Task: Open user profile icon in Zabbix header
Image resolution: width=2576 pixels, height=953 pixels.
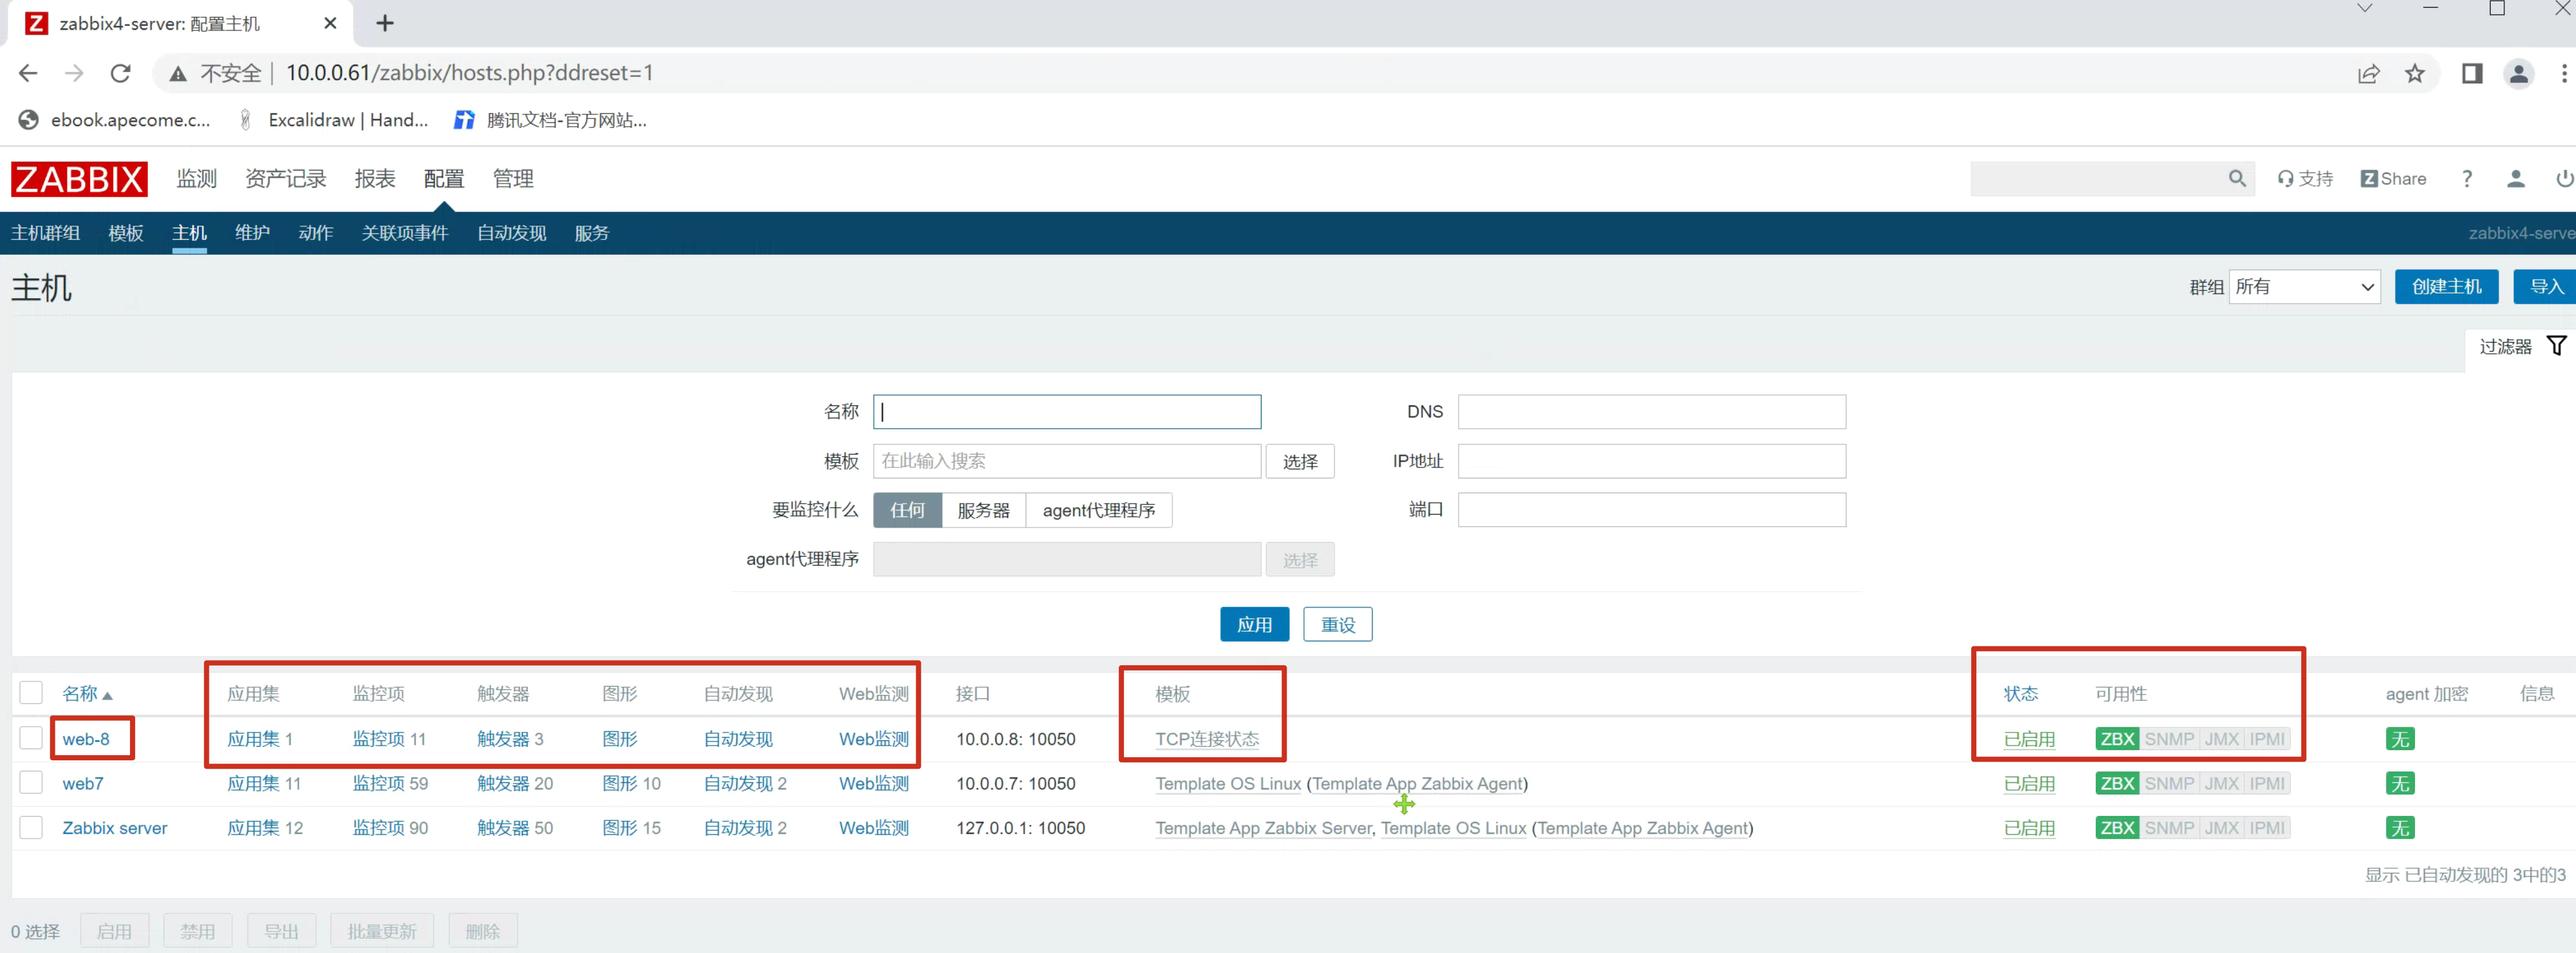Action: click(2515, 179)
